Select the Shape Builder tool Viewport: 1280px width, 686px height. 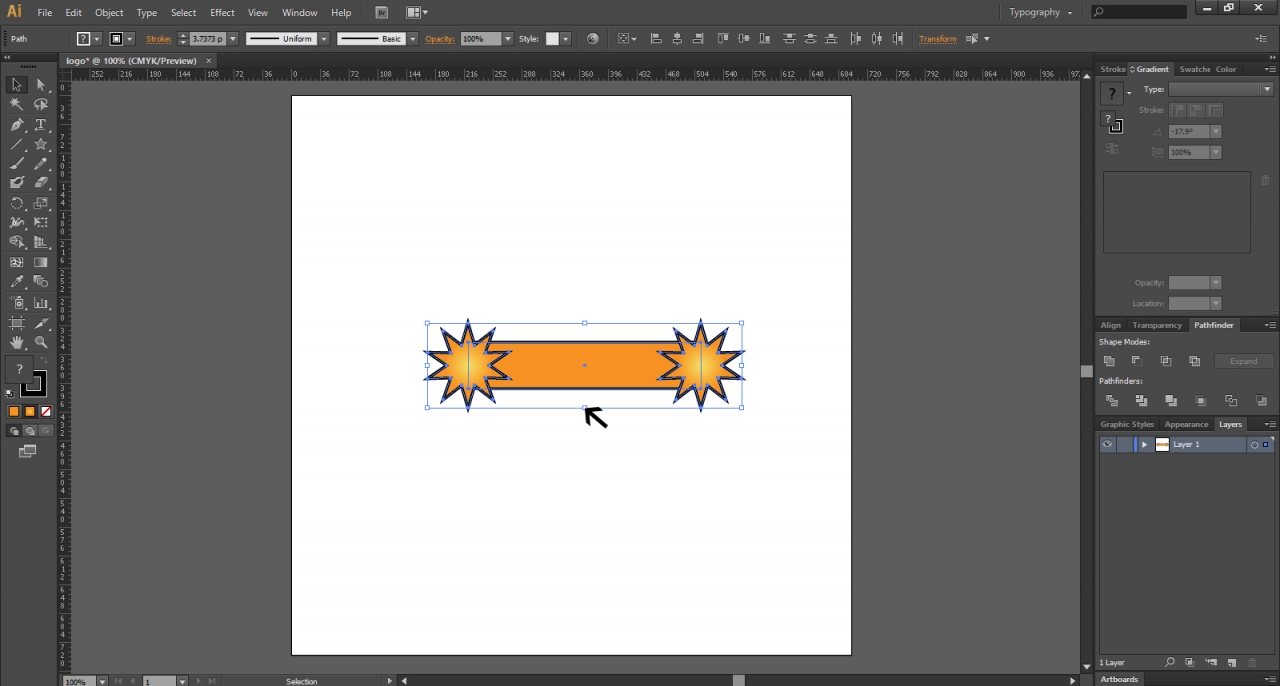[17, 242]
